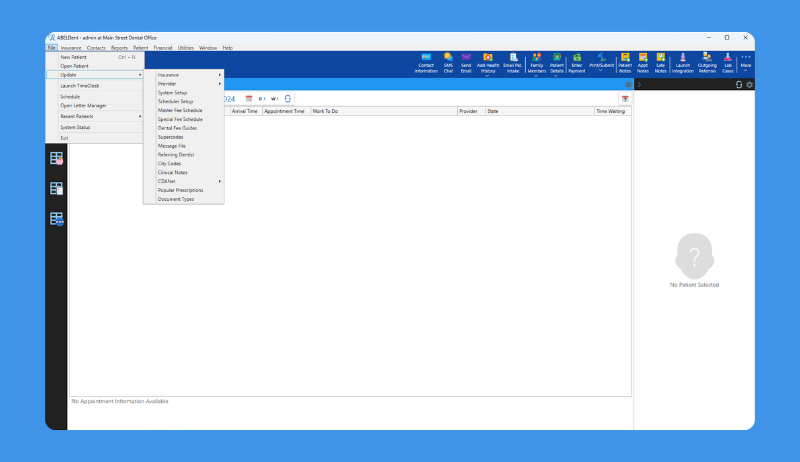The height and width of the screenshot is (462, 800).
Task: Open Appt Notes
Action: click(643, 63)
